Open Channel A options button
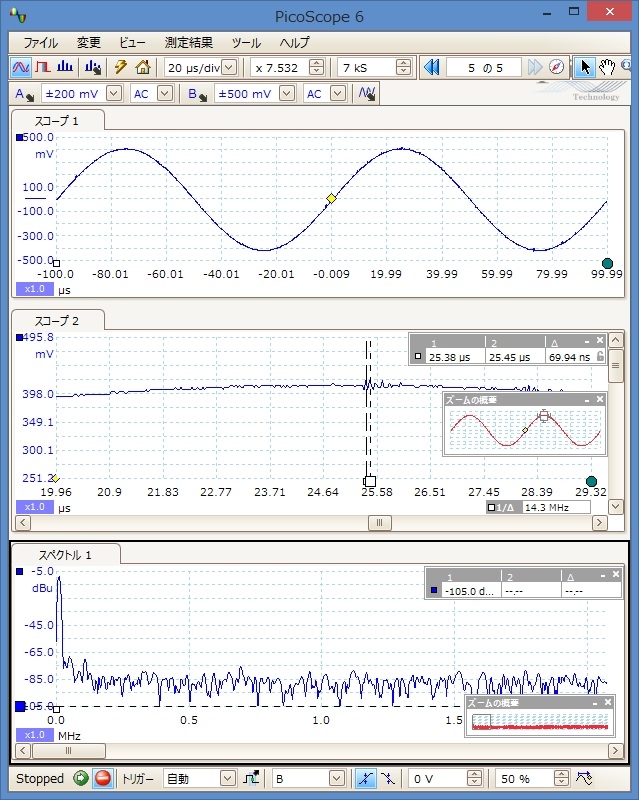639x800 pixels. 24,93
